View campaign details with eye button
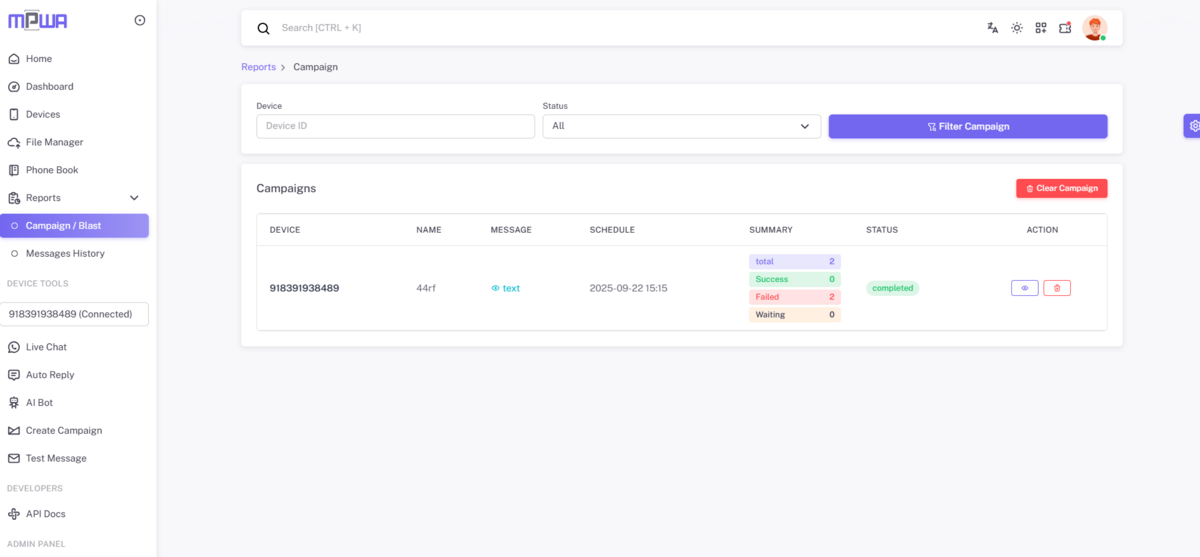 (x=1024, y=288)
